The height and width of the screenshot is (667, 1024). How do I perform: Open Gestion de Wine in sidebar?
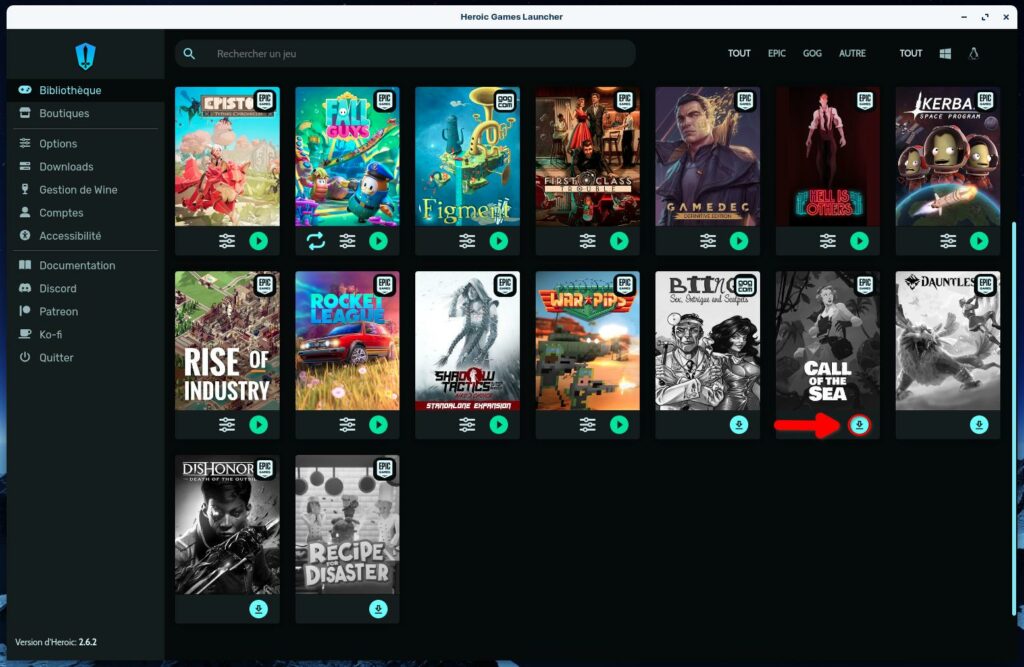point(78,190)
